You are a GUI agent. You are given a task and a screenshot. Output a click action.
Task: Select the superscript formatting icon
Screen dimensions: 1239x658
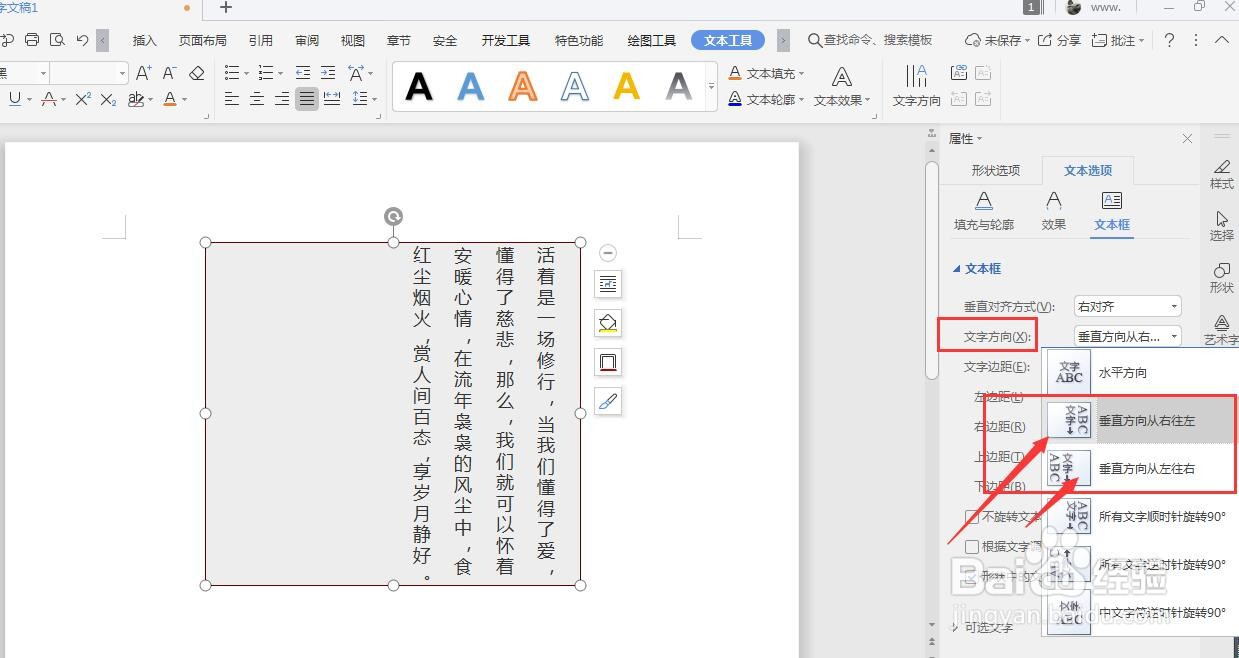point(85,99)
